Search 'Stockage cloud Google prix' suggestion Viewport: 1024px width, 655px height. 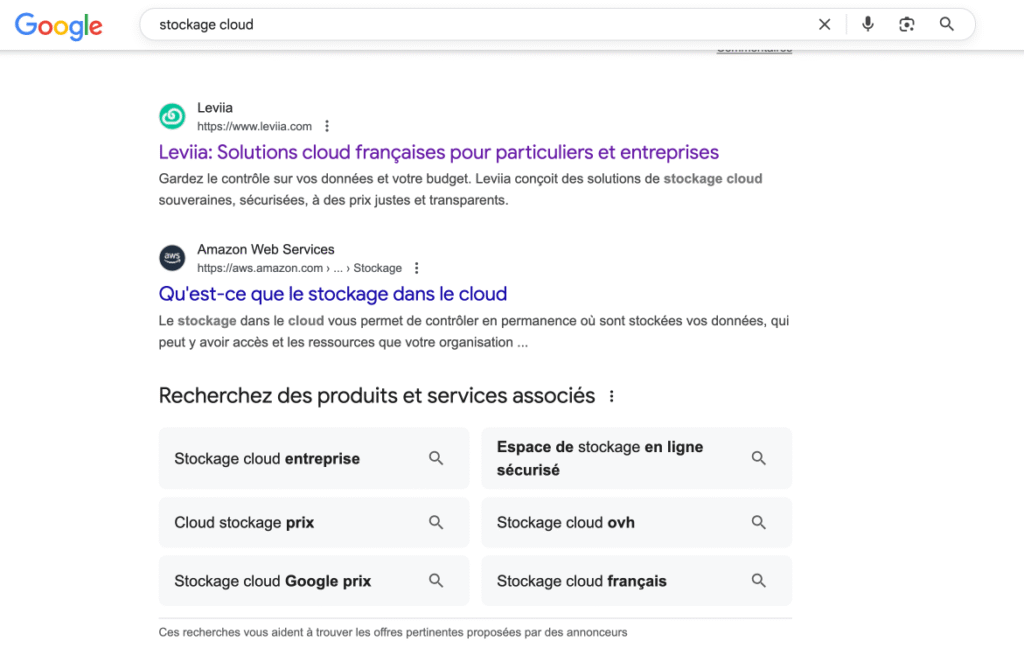314,581
